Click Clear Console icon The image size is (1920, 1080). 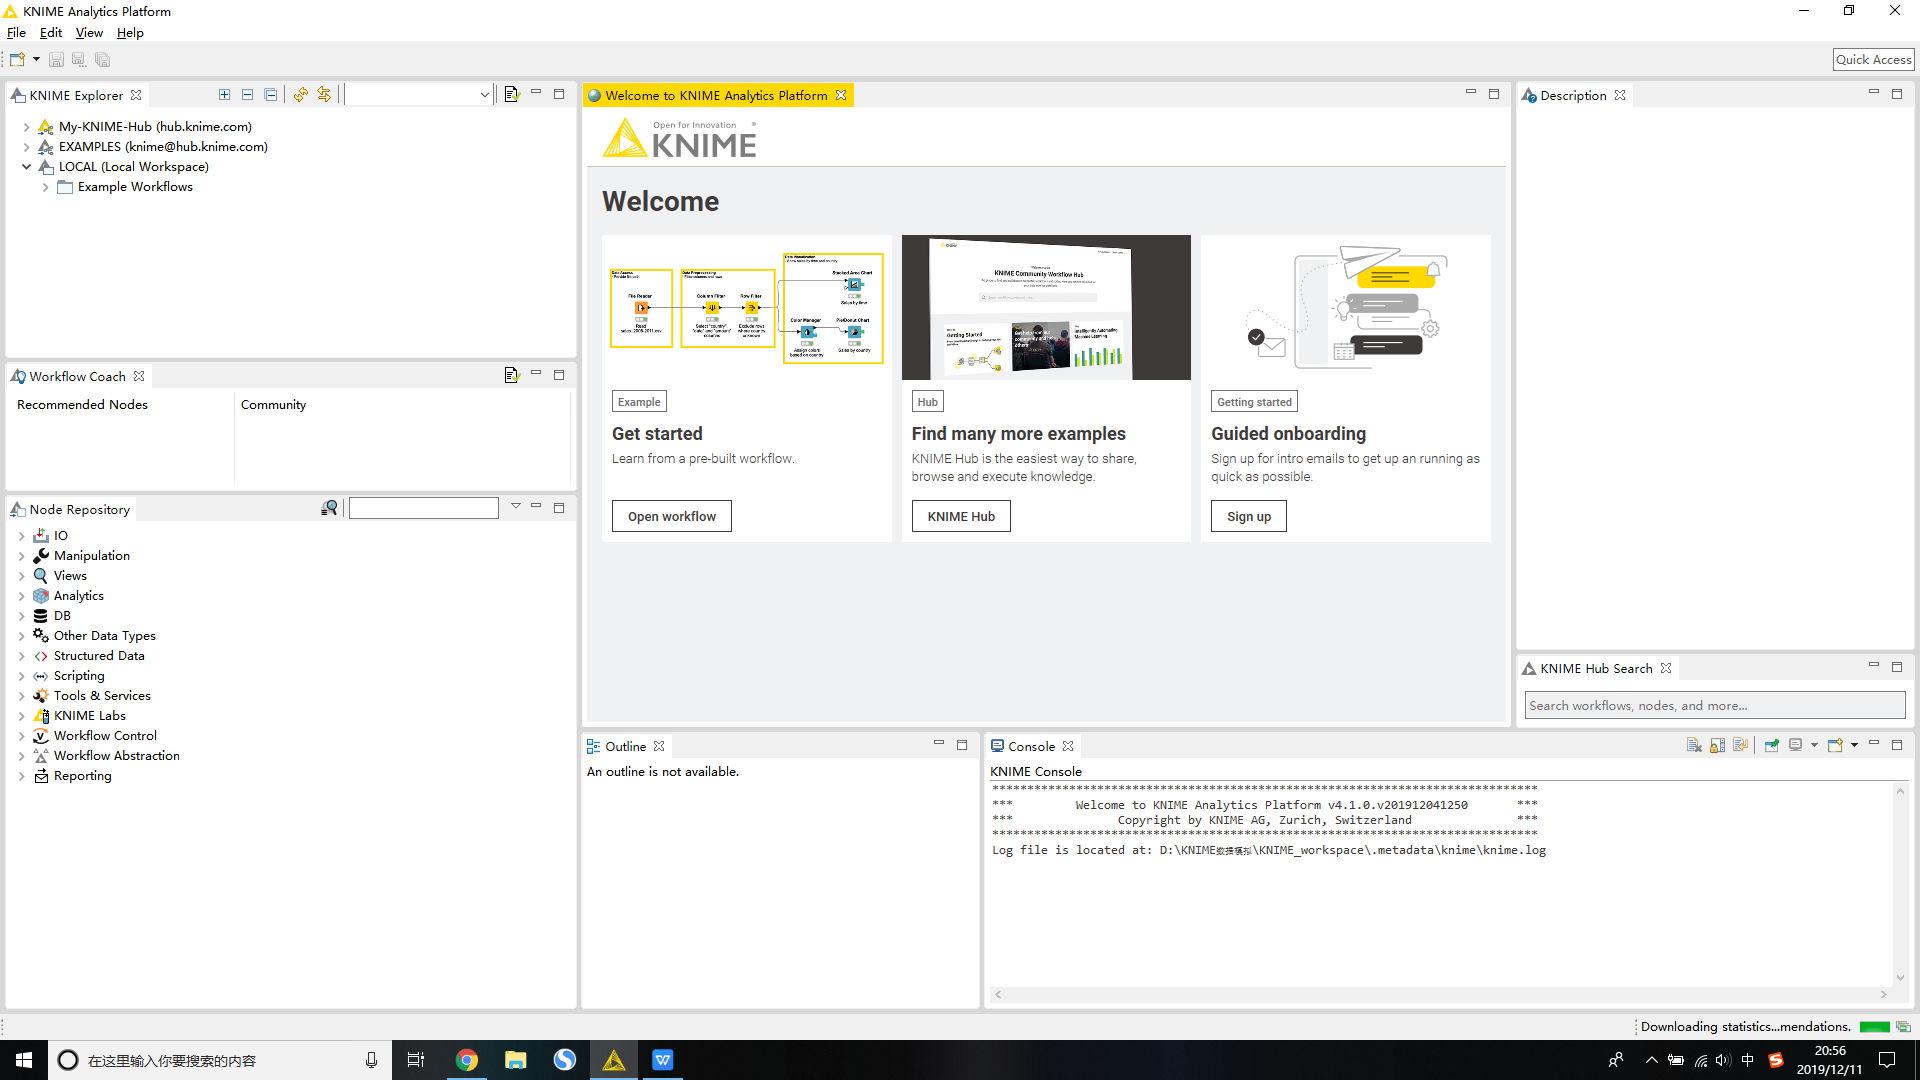[1694, 746]
